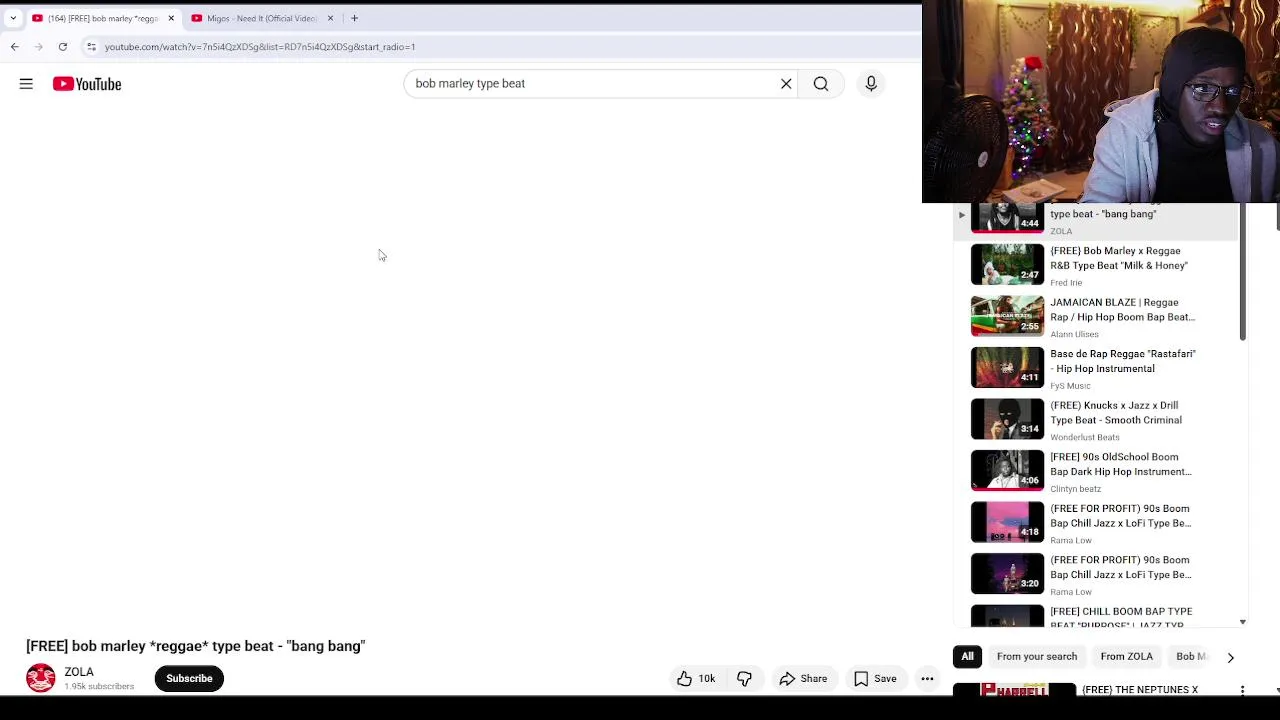1280x720 pixels.
Task: Play the Rama Low 3:20 thumbnail
Action: point(1007,573)
